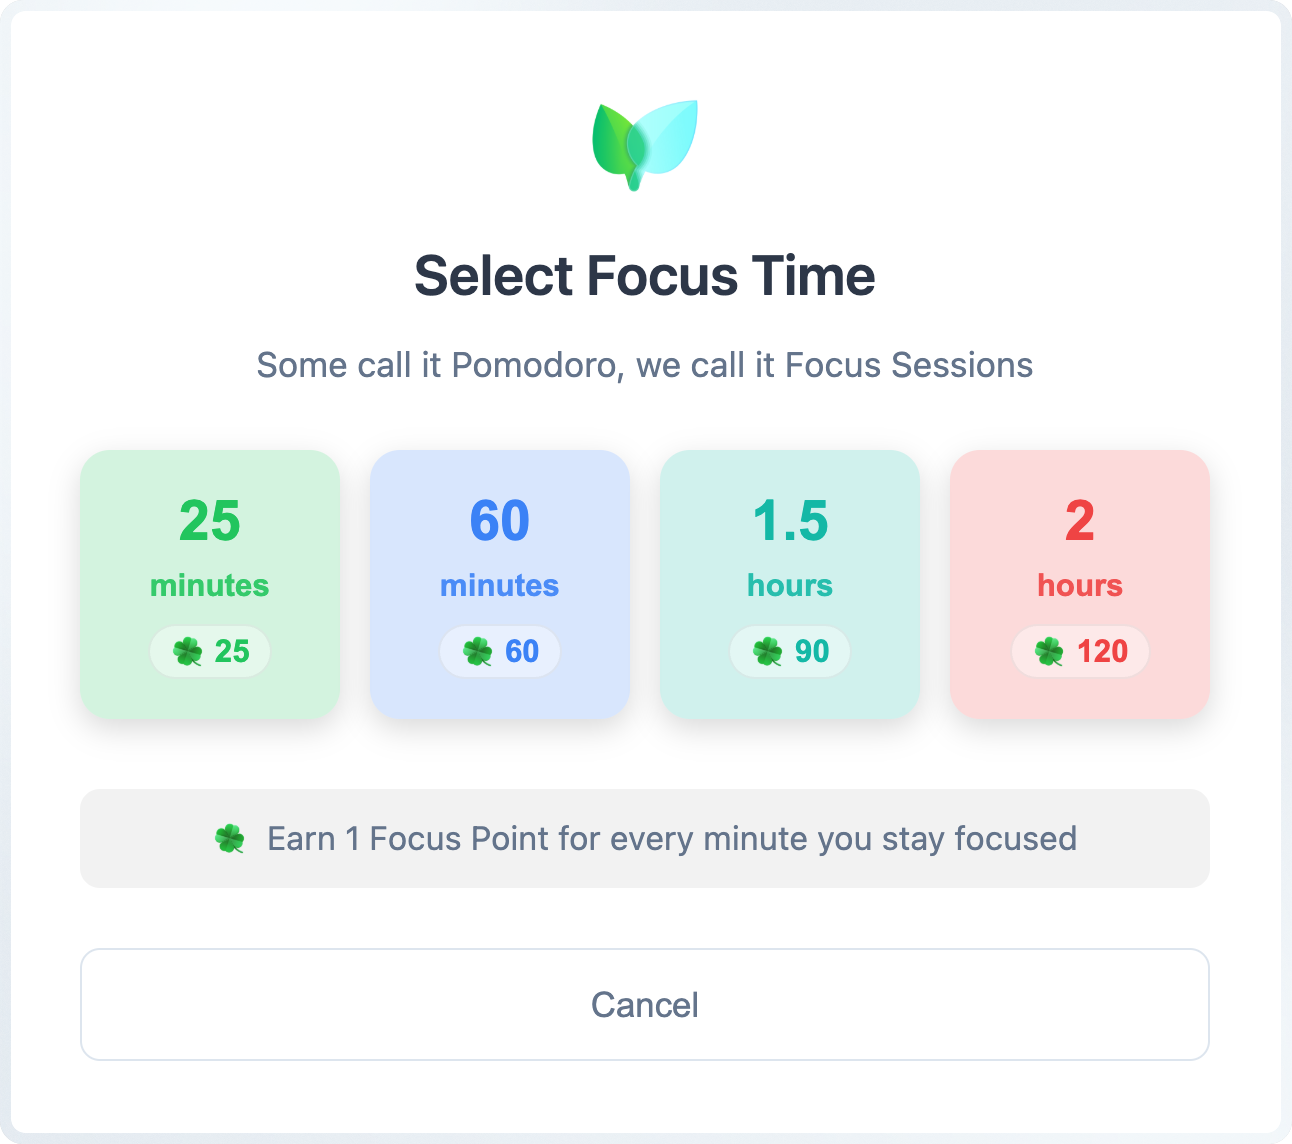Click the clover icon on the 60-point badge
Image resolution: width=1292 pixels, height=1144 pixels.
pos(478,651)
